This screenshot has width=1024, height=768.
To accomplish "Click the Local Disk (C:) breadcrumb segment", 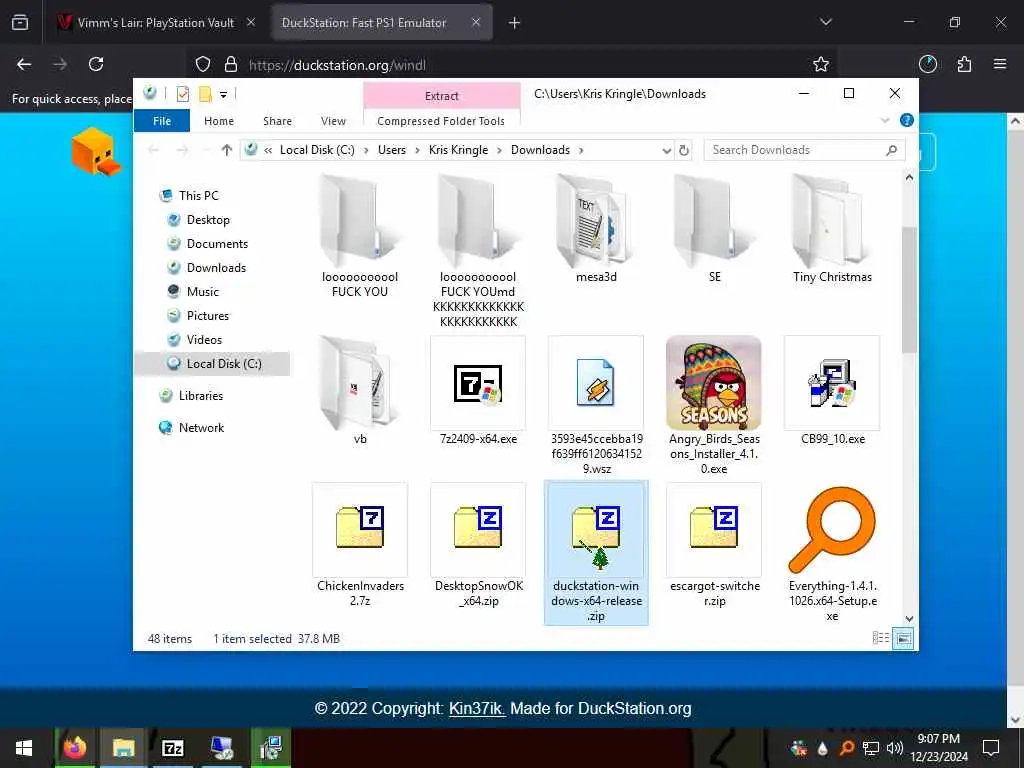I will [x=317, y=150].
